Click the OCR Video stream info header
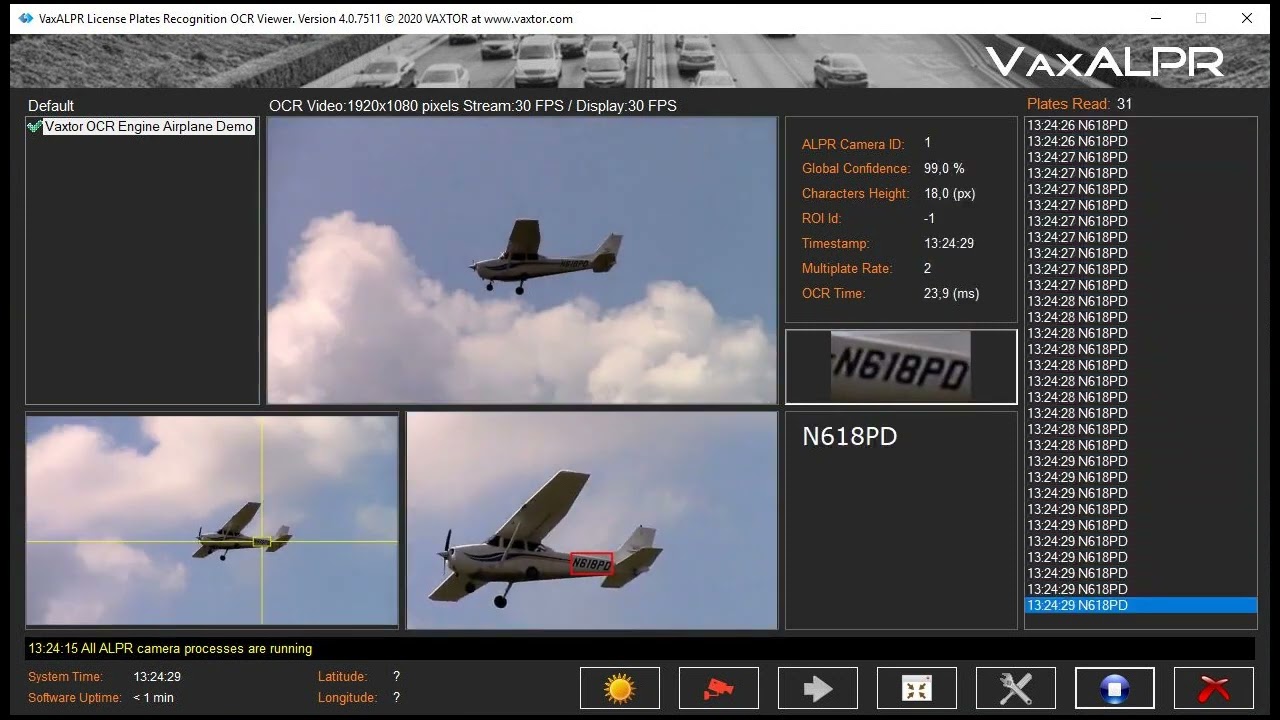Image resolution: width=1280 pixels, height=720 pixels. (x=473, y=106)
